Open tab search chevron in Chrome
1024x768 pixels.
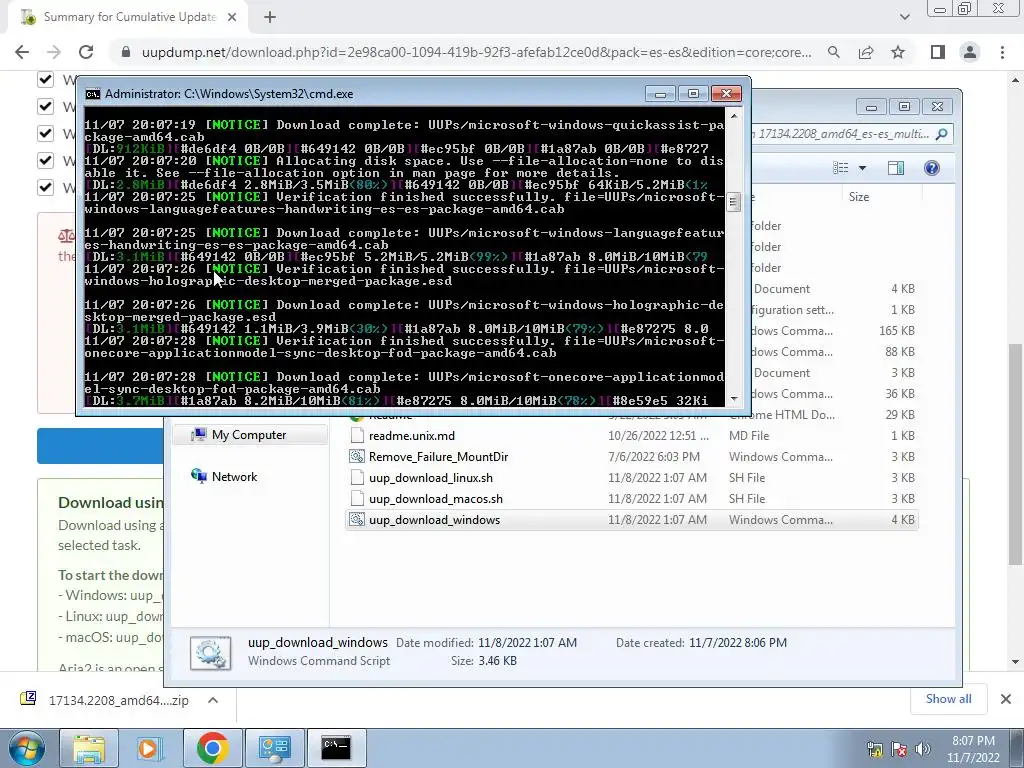click(904, 17)
